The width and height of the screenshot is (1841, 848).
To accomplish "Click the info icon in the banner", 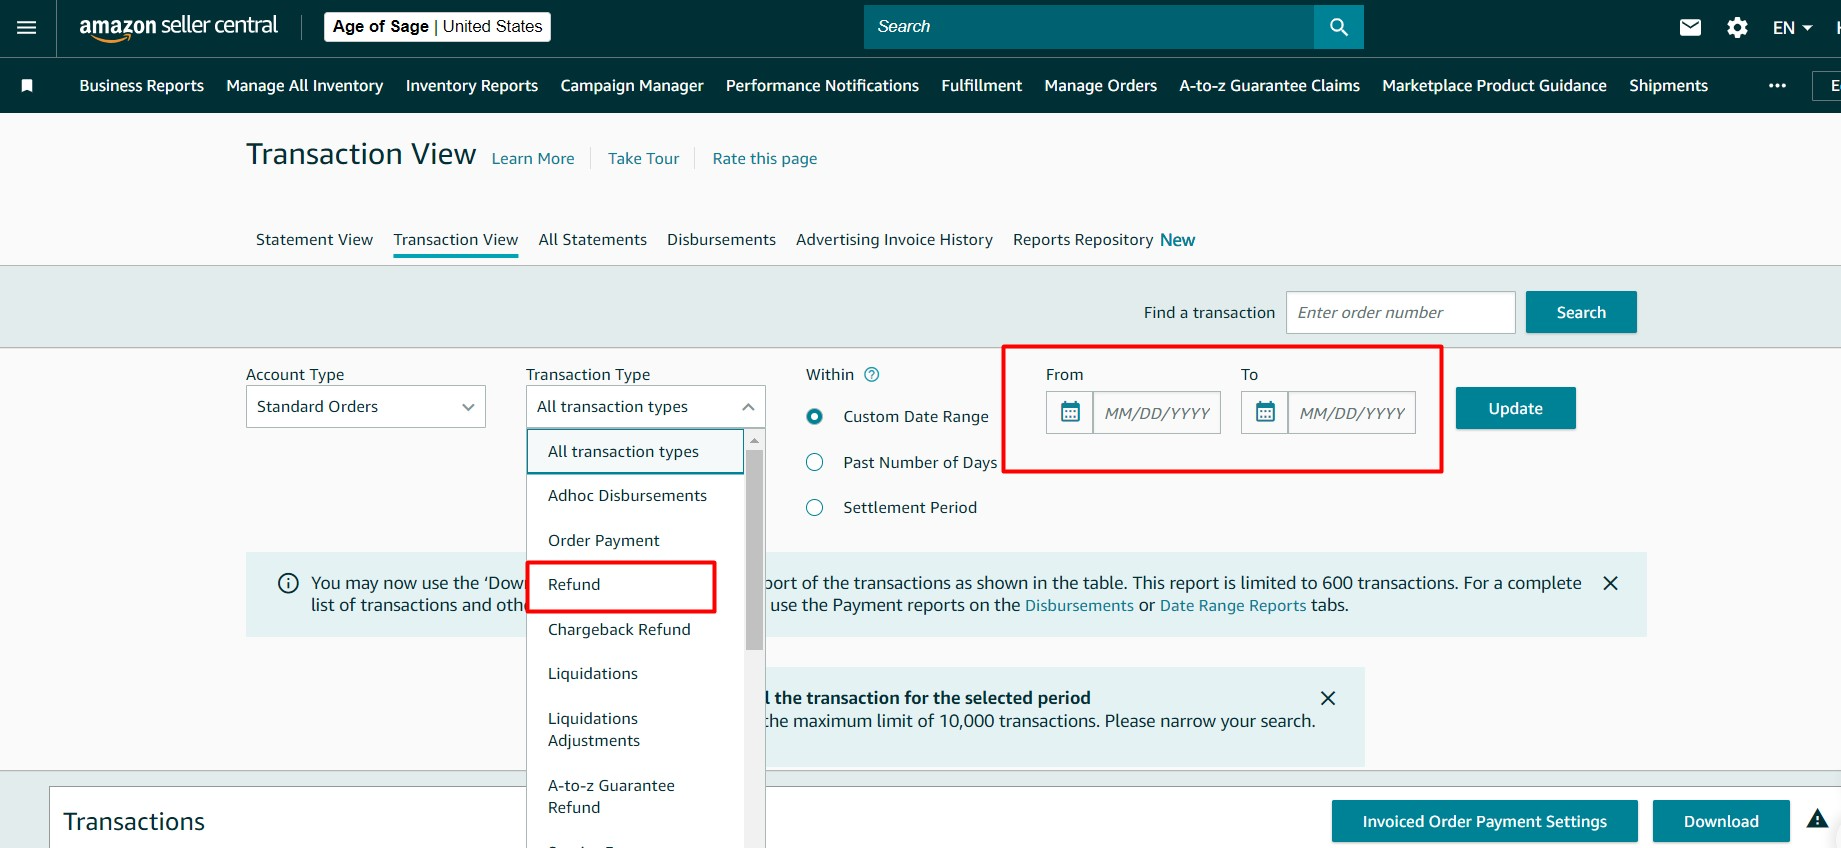I will 288,583.
